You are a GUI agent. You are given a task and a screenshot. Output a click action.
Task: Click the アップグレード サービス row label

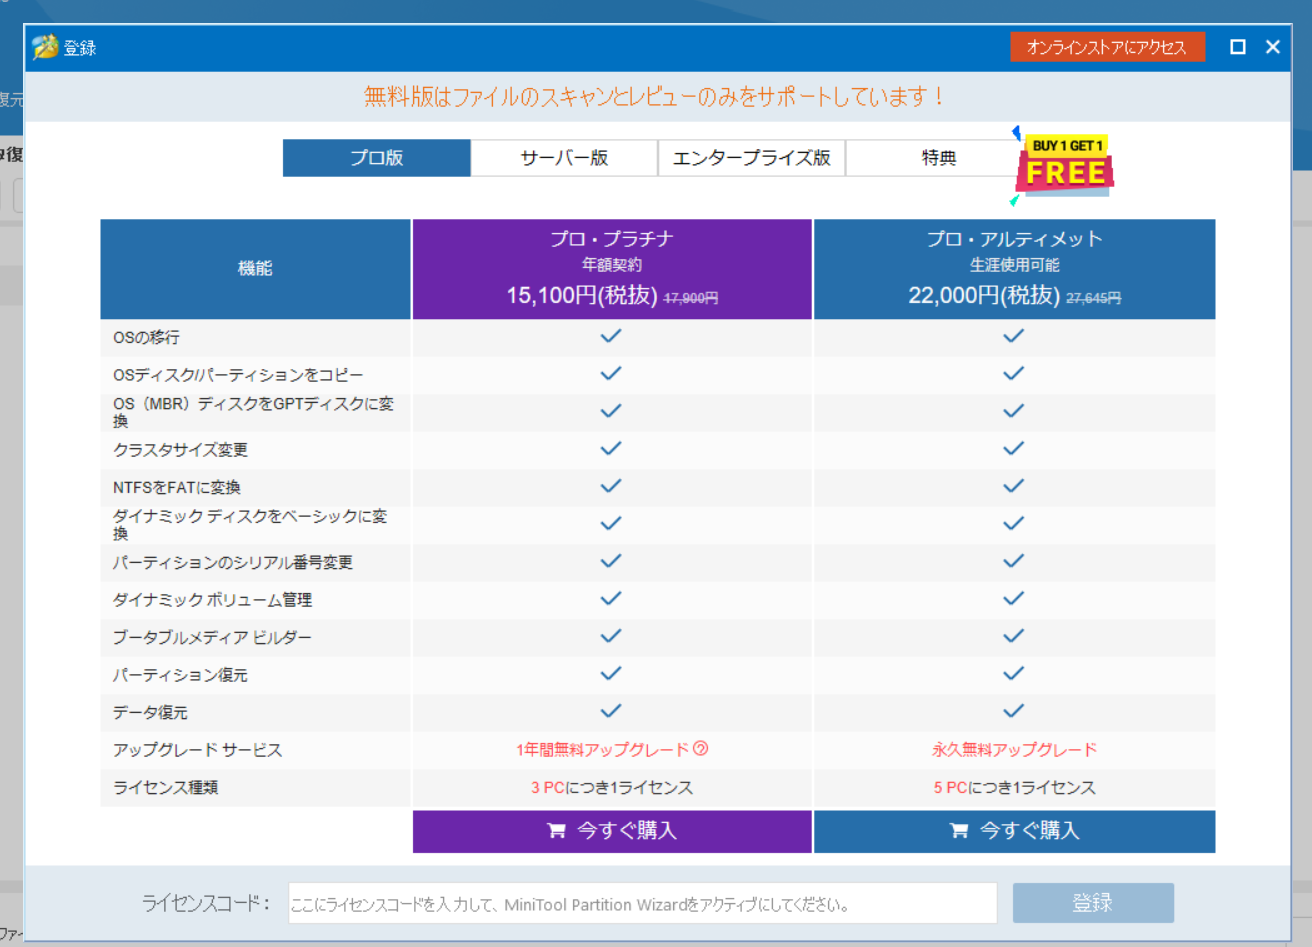click(197, 750)
